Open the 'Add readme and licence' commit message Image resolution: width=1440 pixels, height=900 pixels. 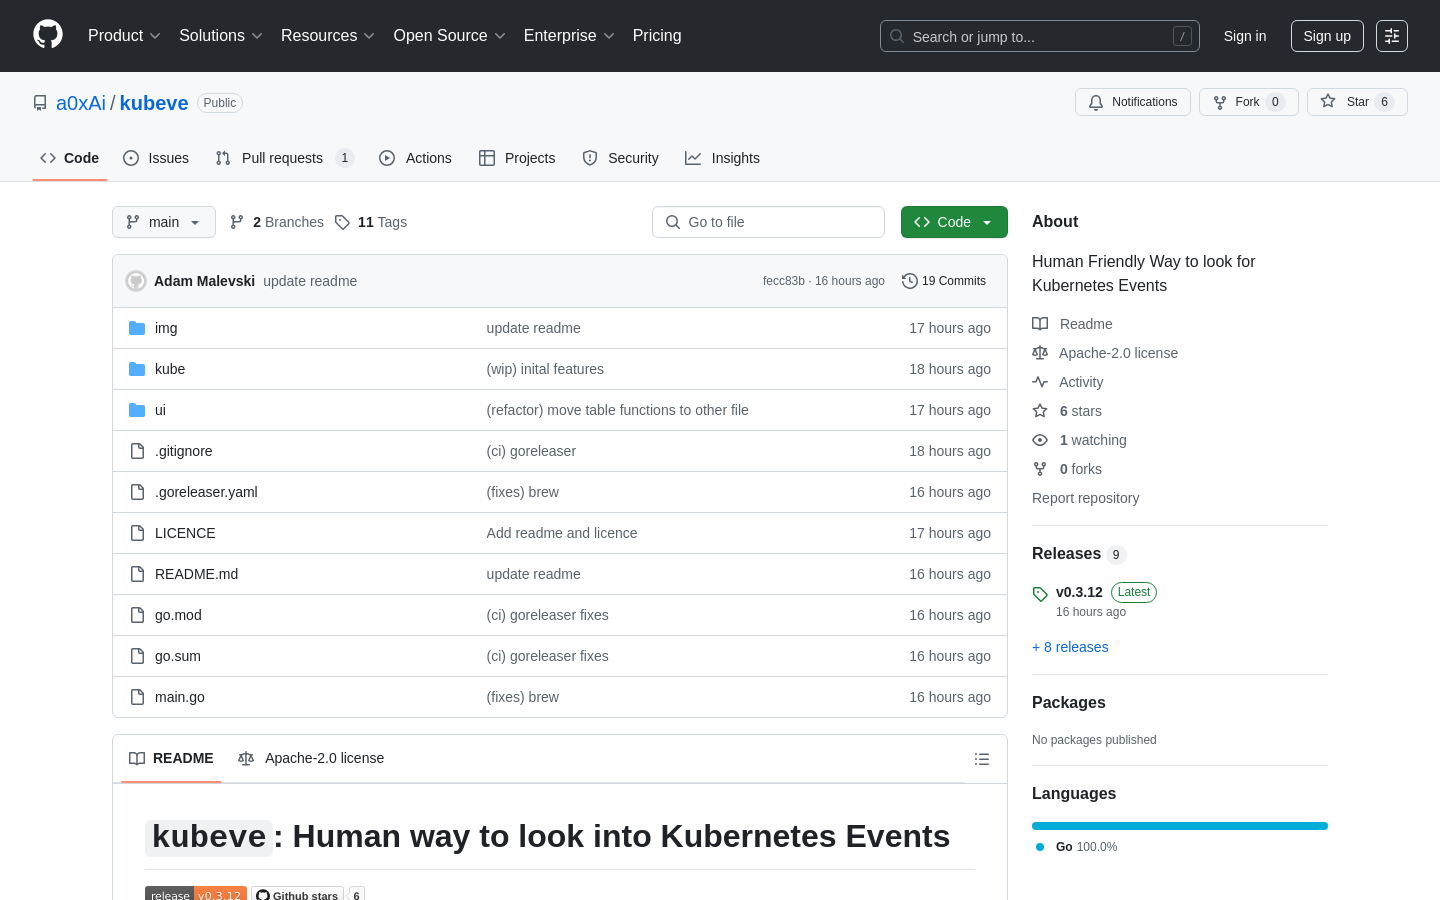(562, 533)
